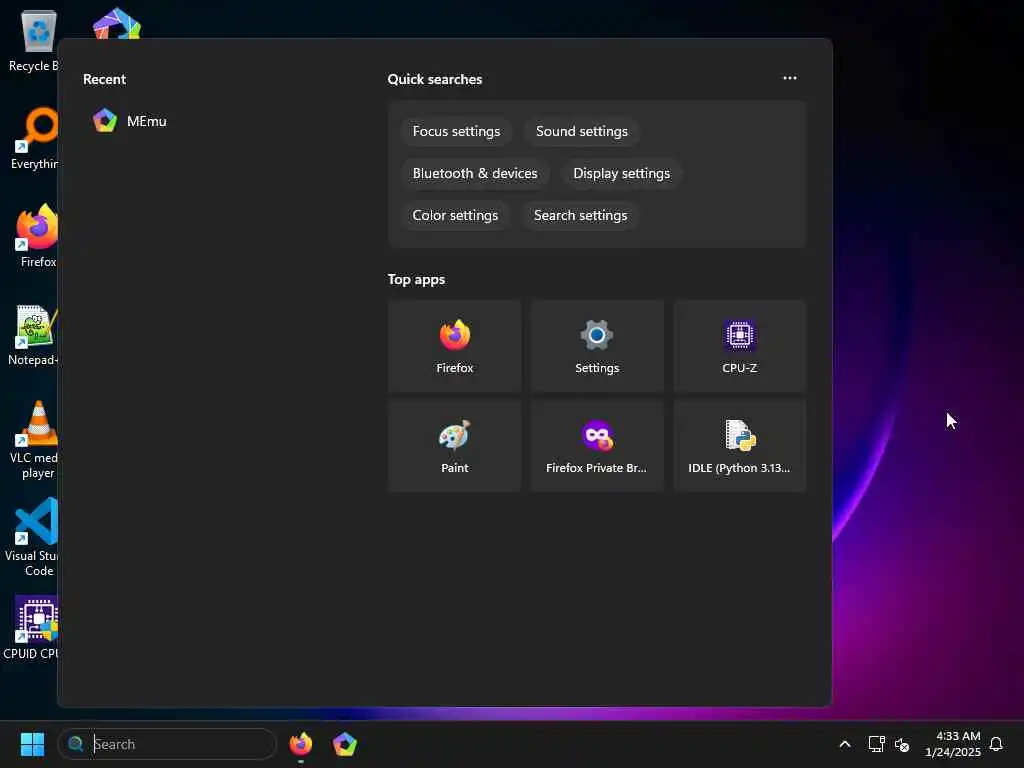Viewport: 1024px width, 768px height.
Task: Click the Windows Start button
Action: (x=32, y=744)
